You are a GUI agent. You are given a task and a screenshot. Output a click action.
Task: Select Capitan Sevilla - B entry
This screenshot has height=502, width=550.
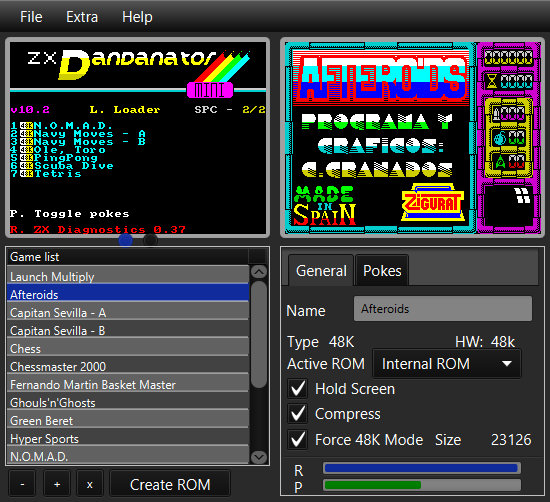click(128, 329)
